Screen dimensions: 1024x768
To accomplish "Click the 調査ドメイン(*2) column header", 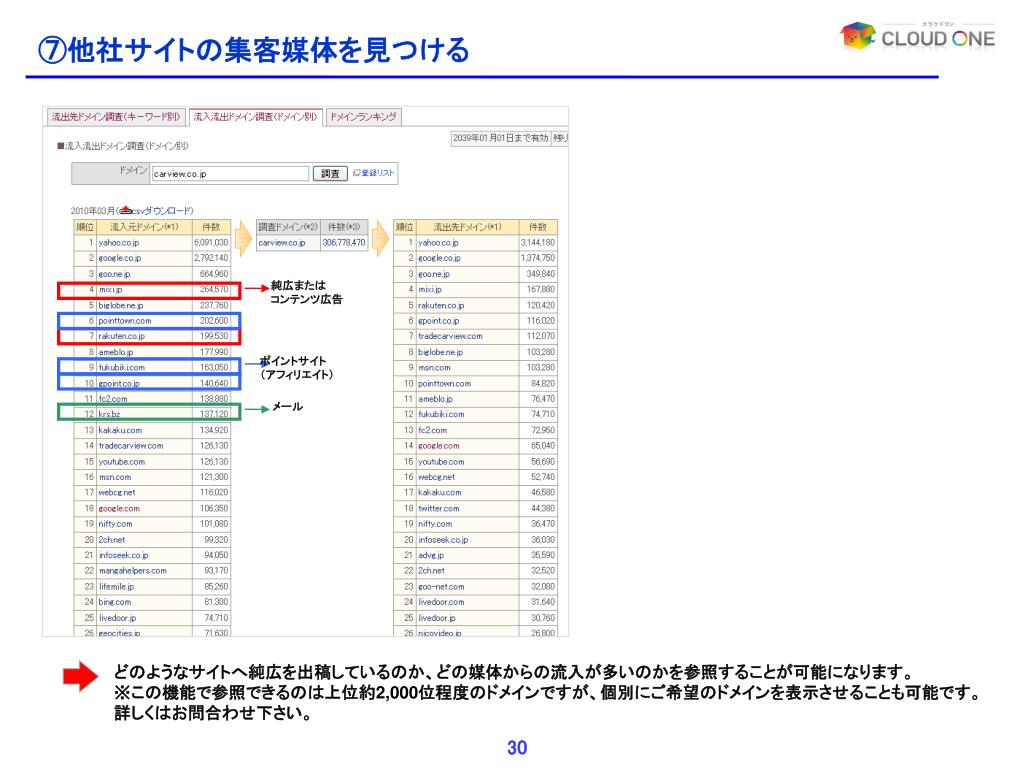I will 288,227.
